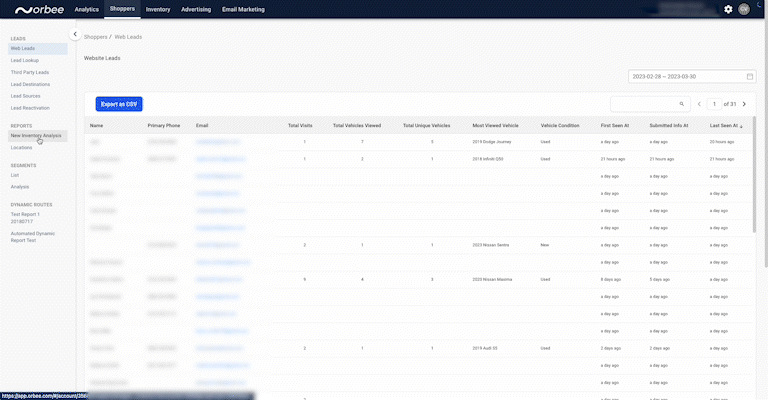This screenshot has height=400, width=768.
Task: Click the date range field
Action: [692, 76]
